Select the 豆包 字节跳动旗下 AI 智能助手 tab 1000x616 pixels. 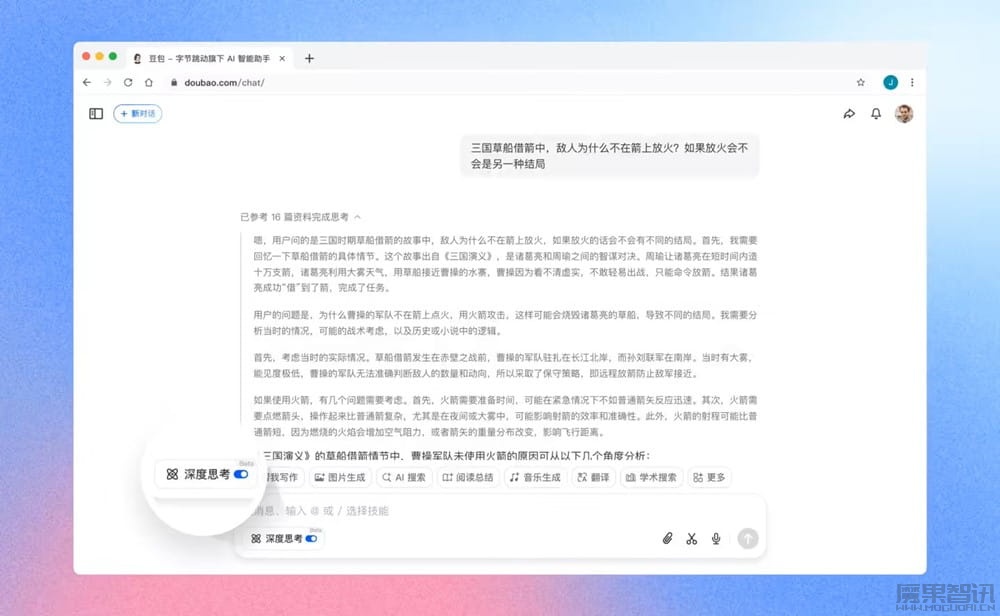pos(209,58)
